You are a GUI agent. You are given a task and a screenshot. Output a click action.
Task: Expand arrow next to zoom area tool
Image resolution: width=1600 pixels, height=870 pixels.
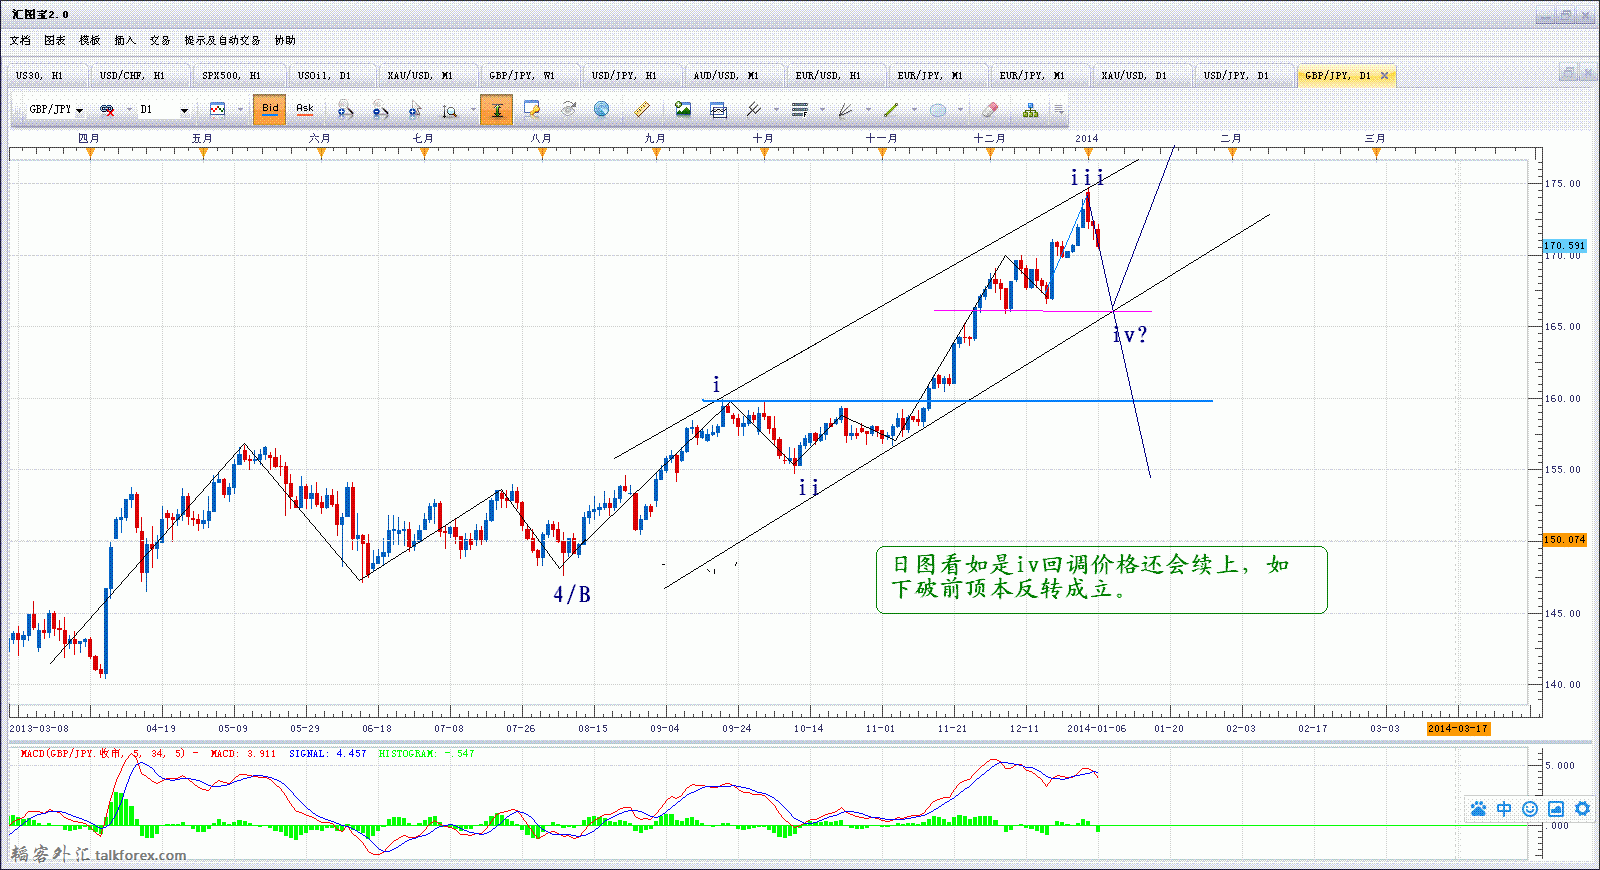pyautogui.click(x=473, y=110)
